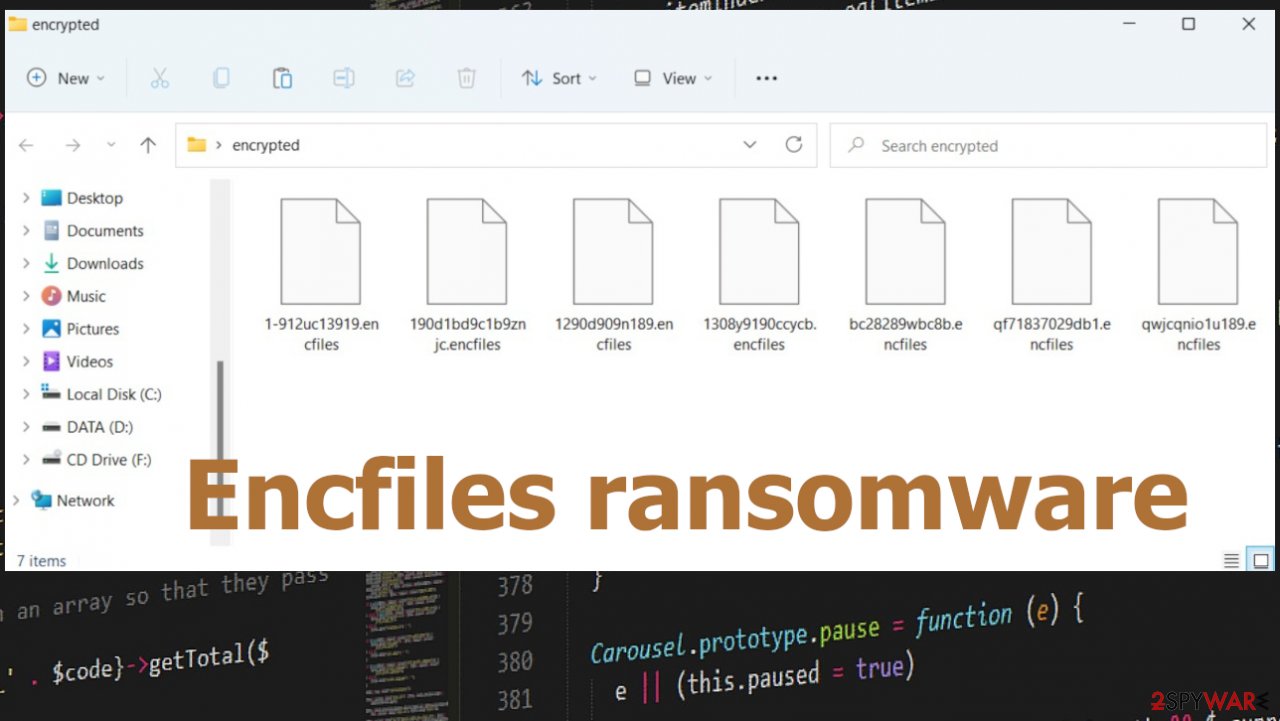Switch to details view in the status bar
The width and height of the screenshot is (1280, 721).
point(1231,560)
